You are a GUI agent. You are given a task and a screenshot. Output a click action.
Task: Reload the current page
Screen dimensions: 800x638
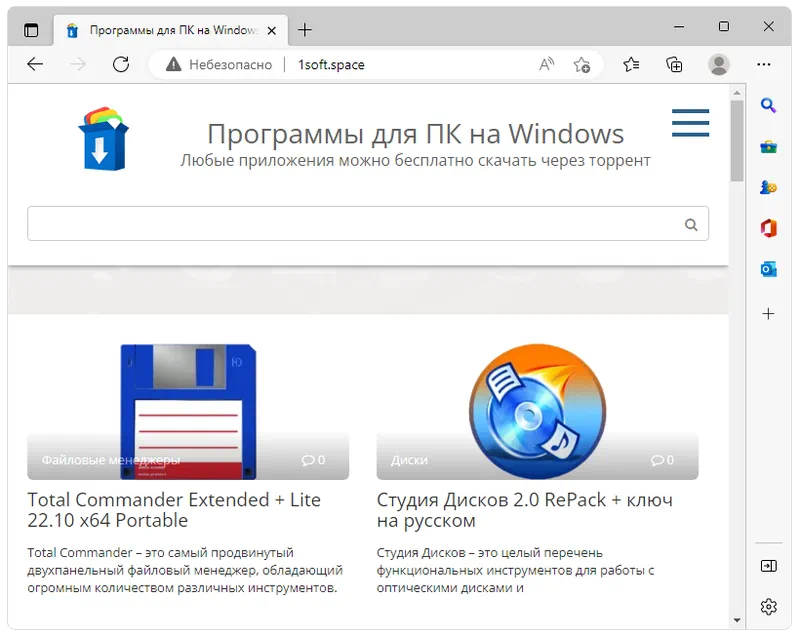tap(121, 64)
